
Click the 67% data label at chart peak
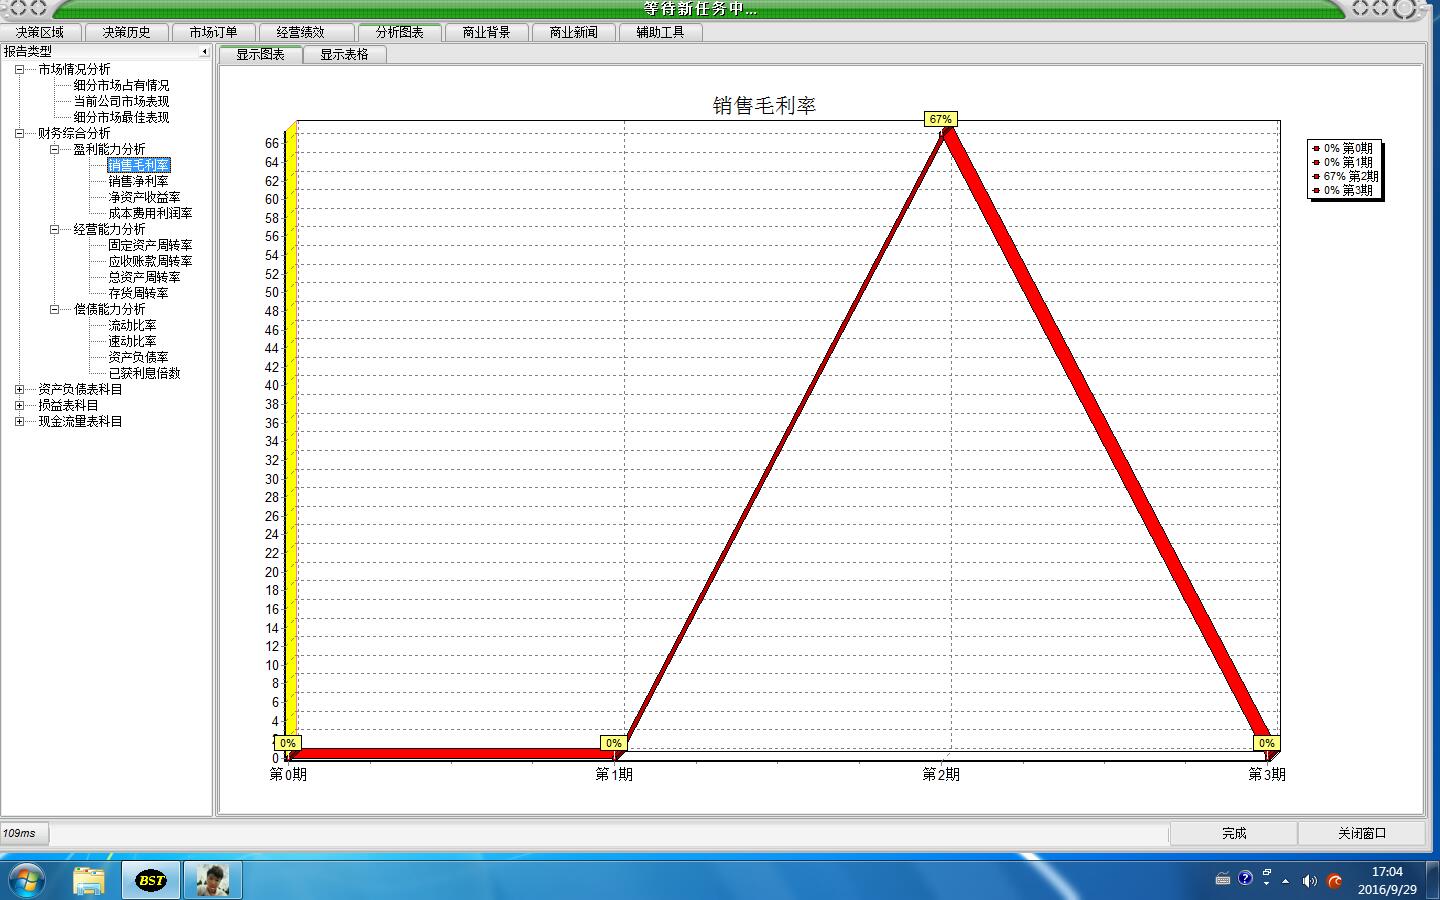tap(940, 119)
